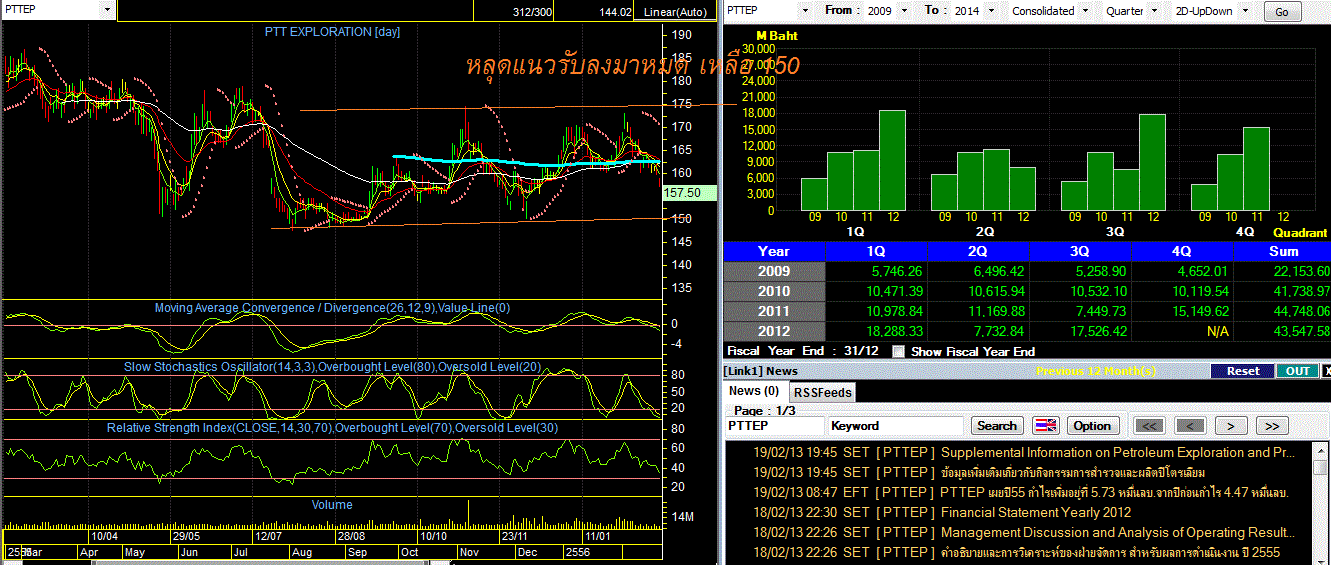Switch to the RSSFeeds tab
This screenshot has width=1331, height=565.
(x=823, y=392)
